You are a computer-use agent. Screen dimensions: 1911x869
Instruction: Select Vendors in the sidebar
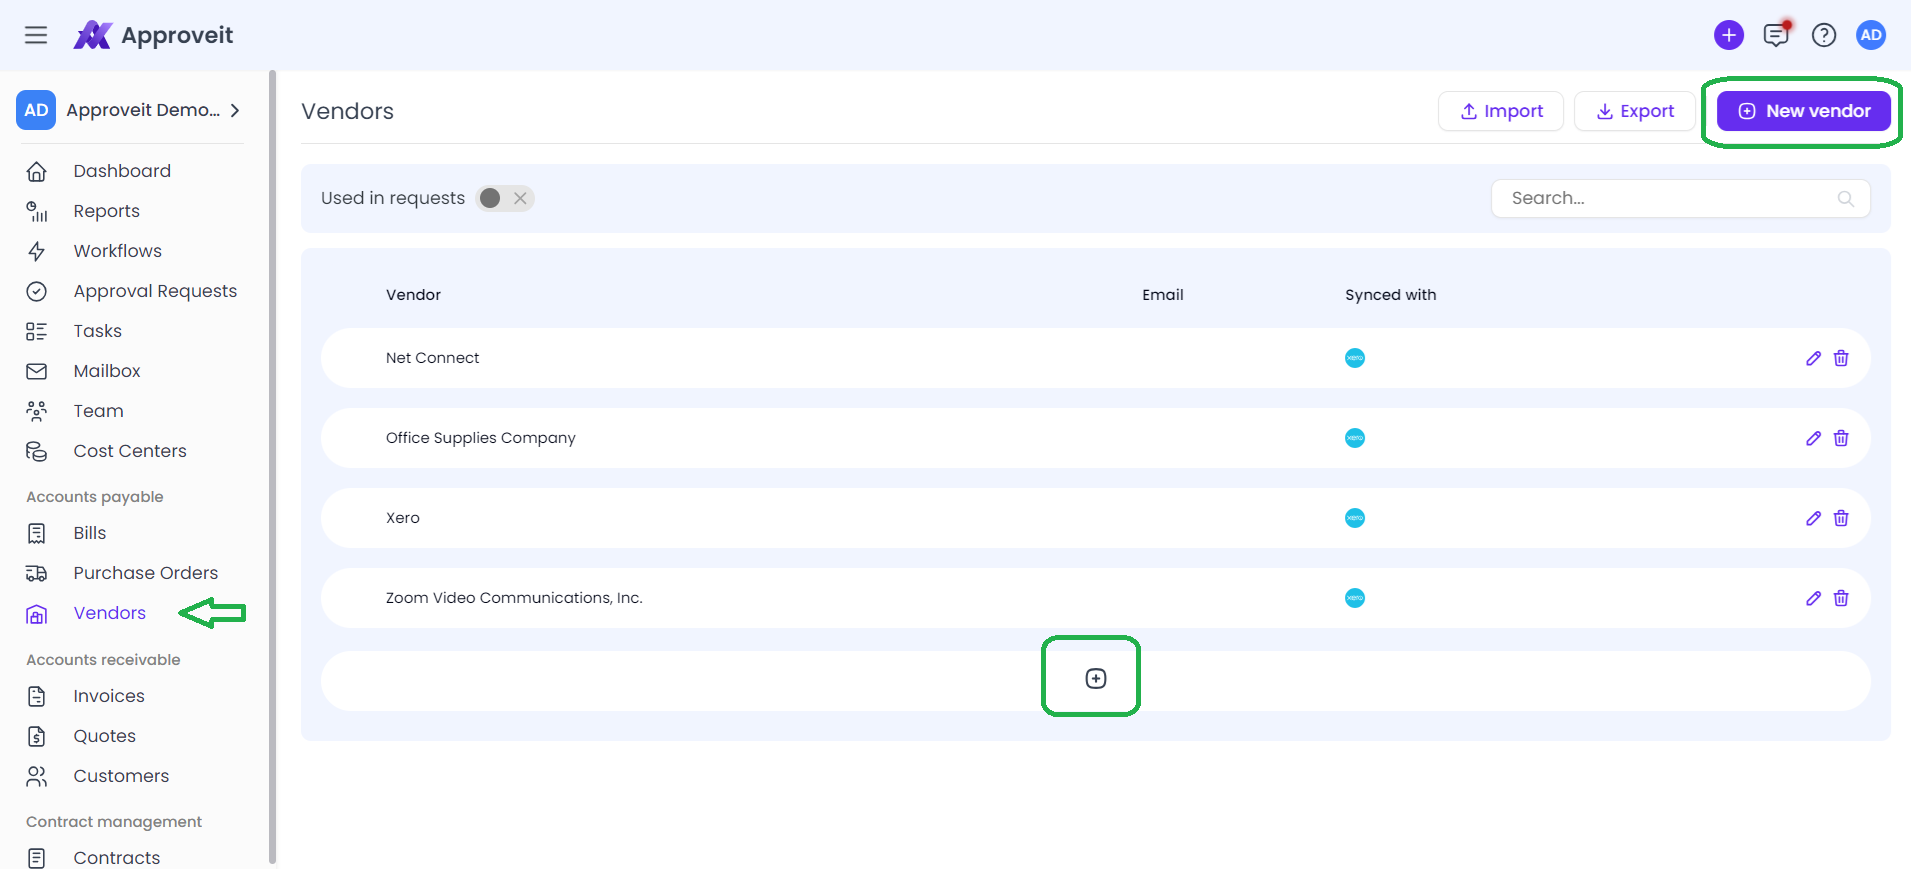[x=109, y=613]
